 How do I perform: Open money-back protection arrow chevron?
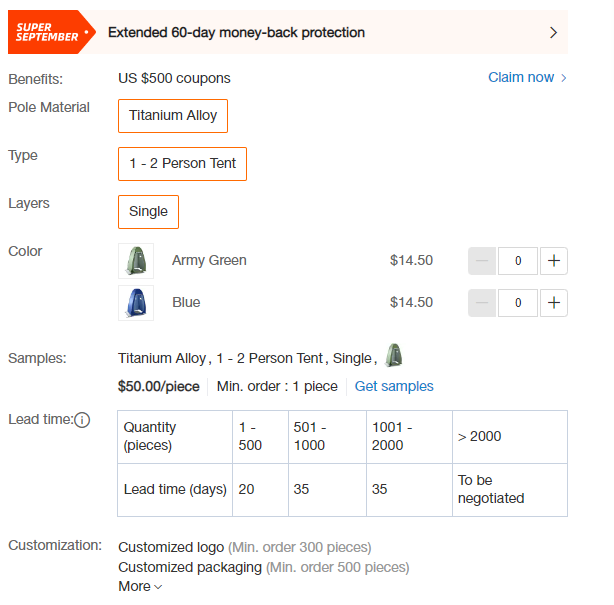[553, 33]
